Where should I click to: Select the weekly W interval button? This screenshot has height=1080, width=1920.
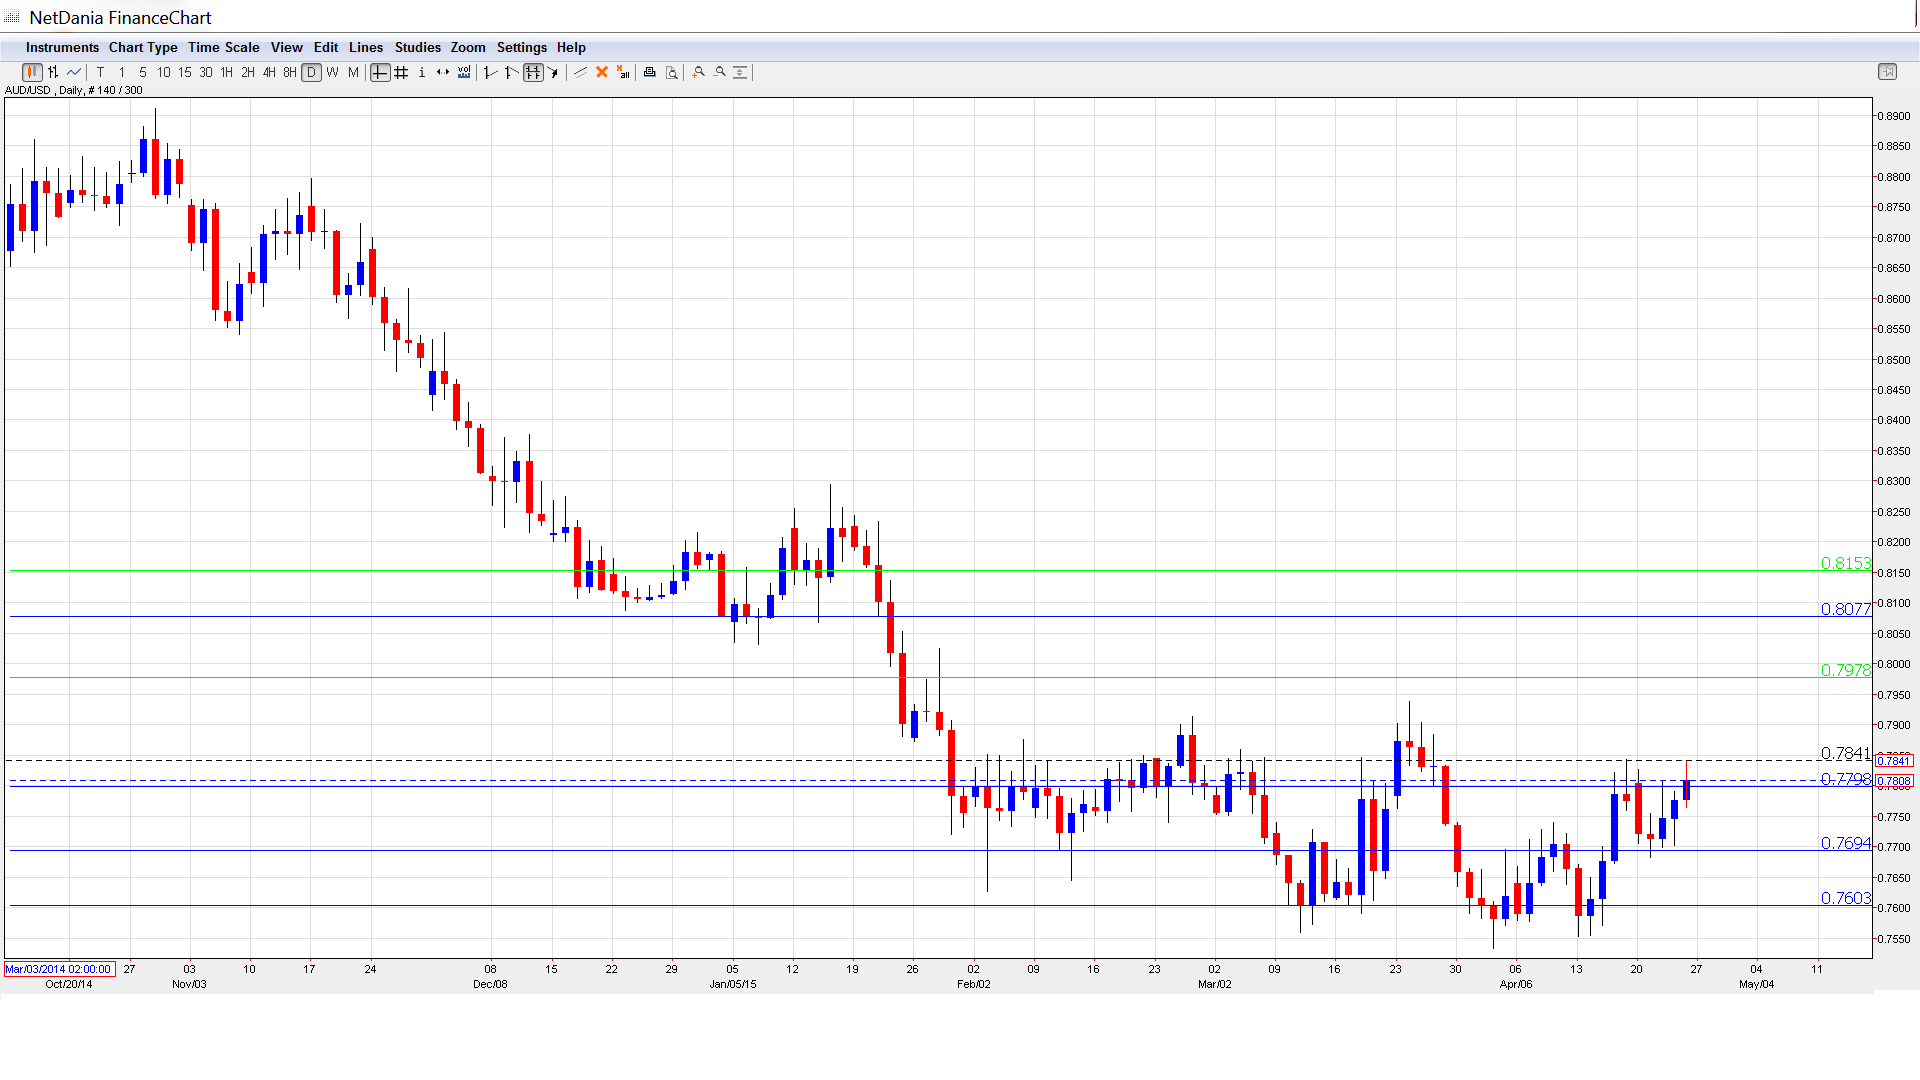(x=332, y=72)
